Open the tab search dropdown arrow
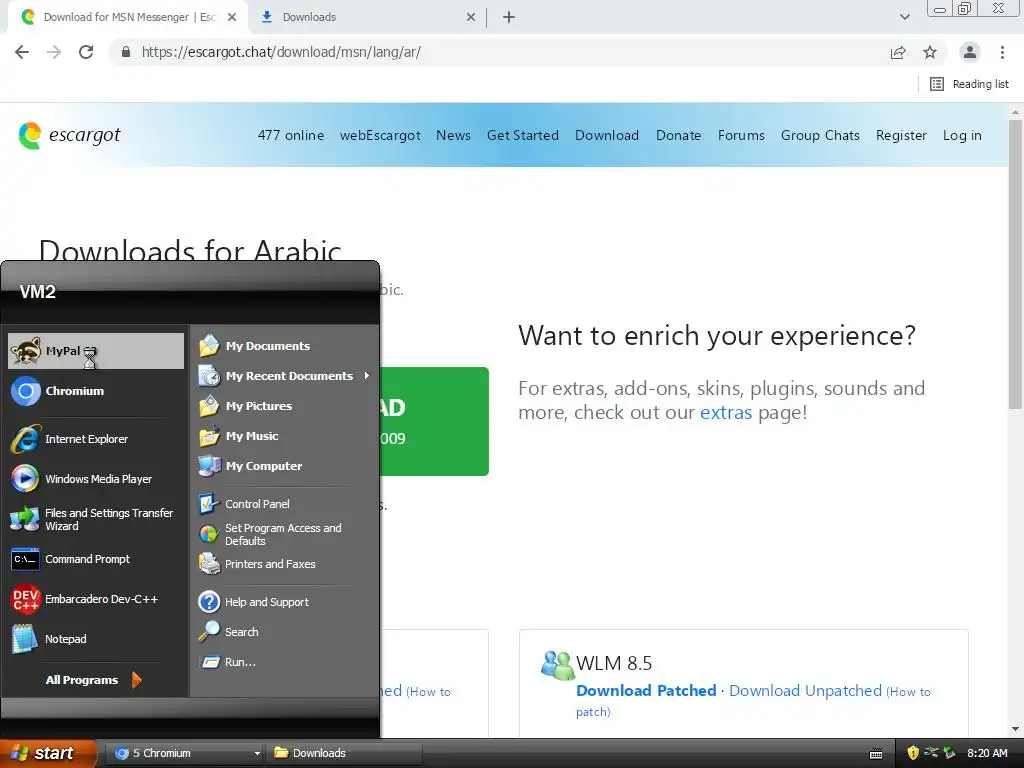The height and width of the screenshot is (768, 1024). [x=904, y=17]
